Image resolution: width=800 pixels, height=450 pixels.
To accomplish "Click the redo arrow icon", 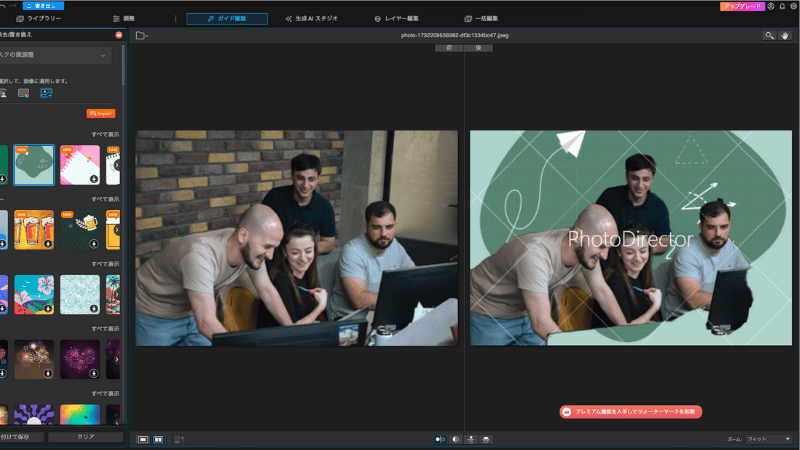I will [x=13, y=6].
